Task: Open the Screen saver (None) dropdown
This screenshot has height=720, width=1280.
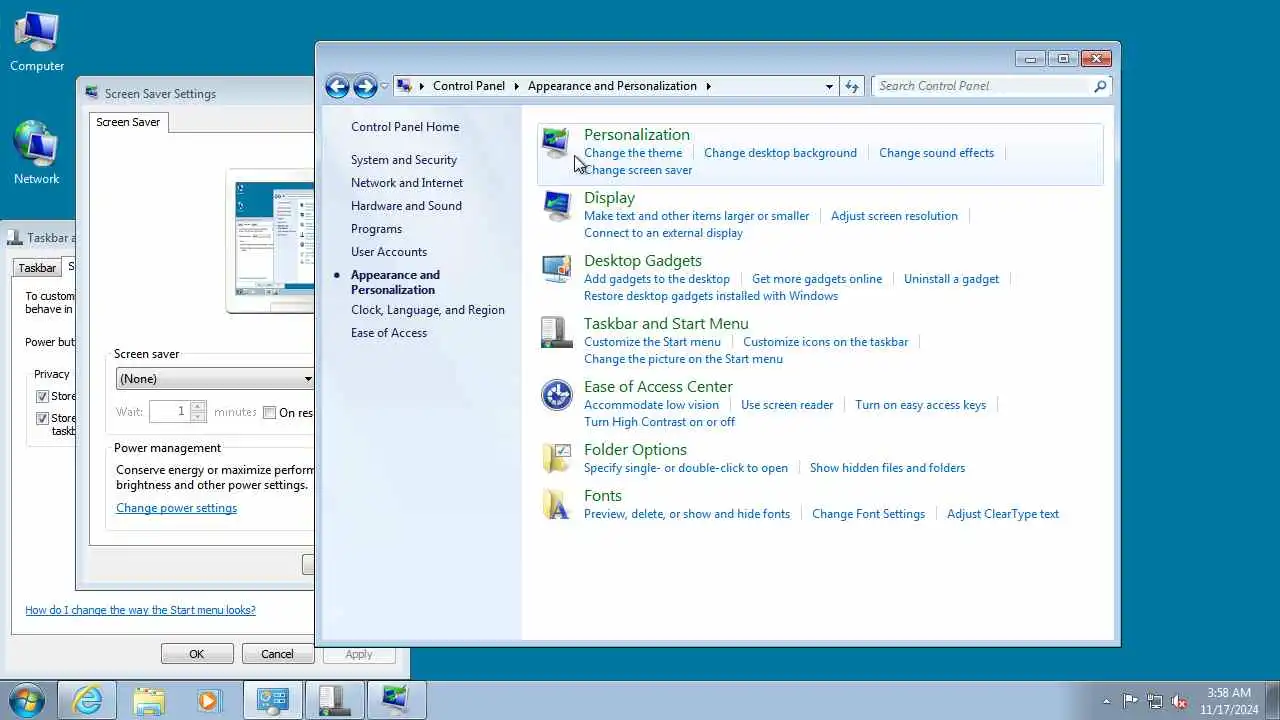Action: click(x=215, y=379)
